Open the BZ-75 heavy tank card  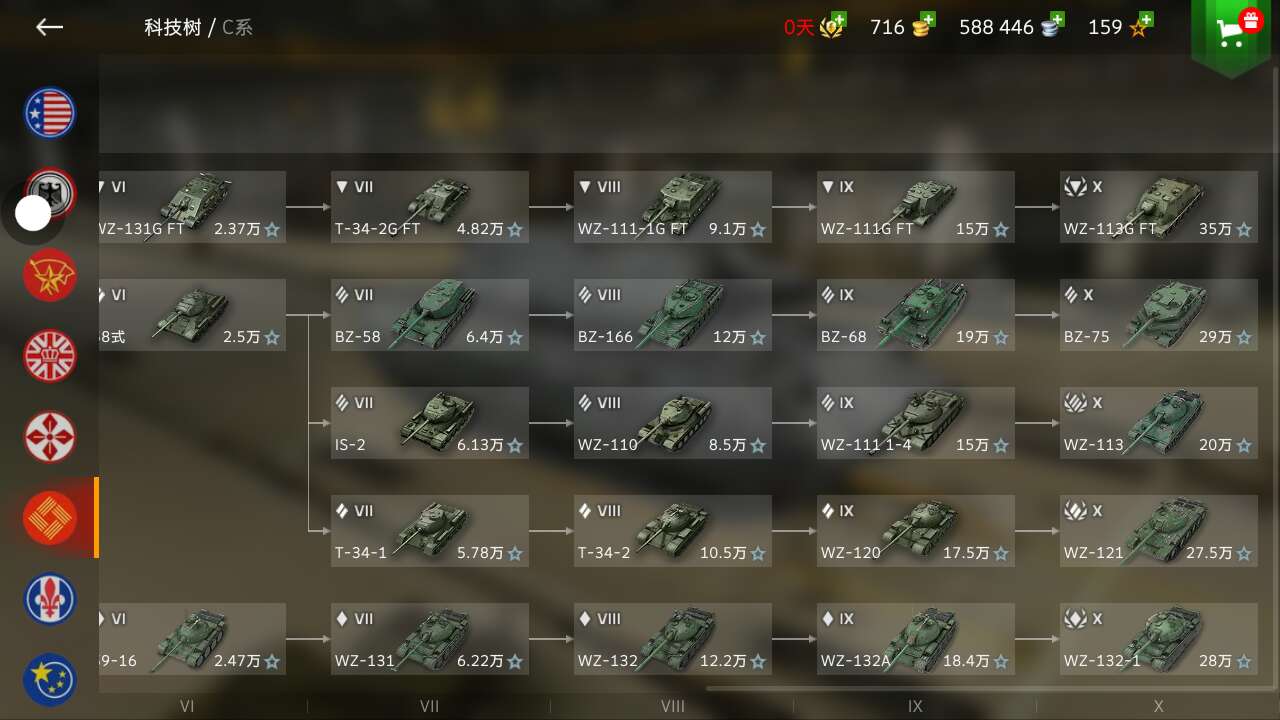(x=1158, y=315)
